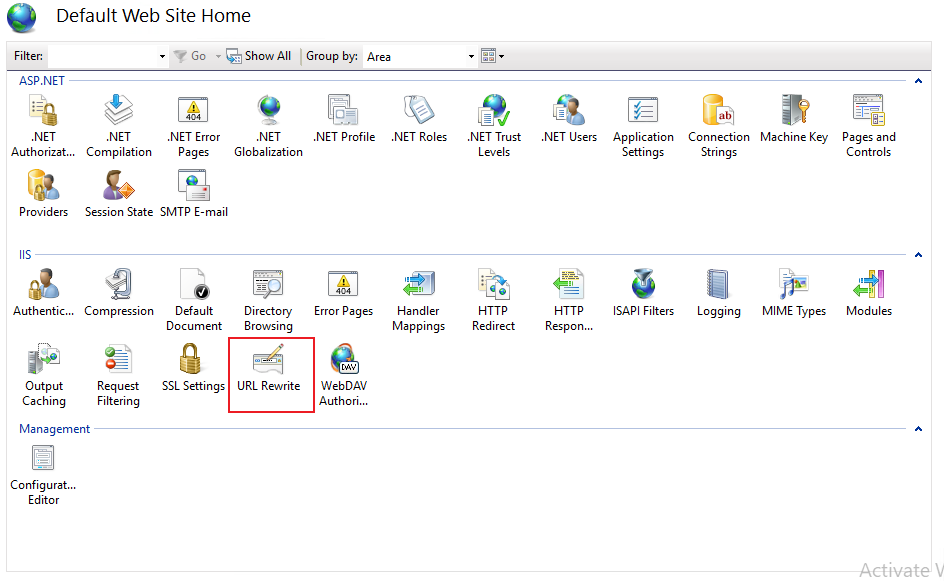Click the Show All button

(259, 56)
